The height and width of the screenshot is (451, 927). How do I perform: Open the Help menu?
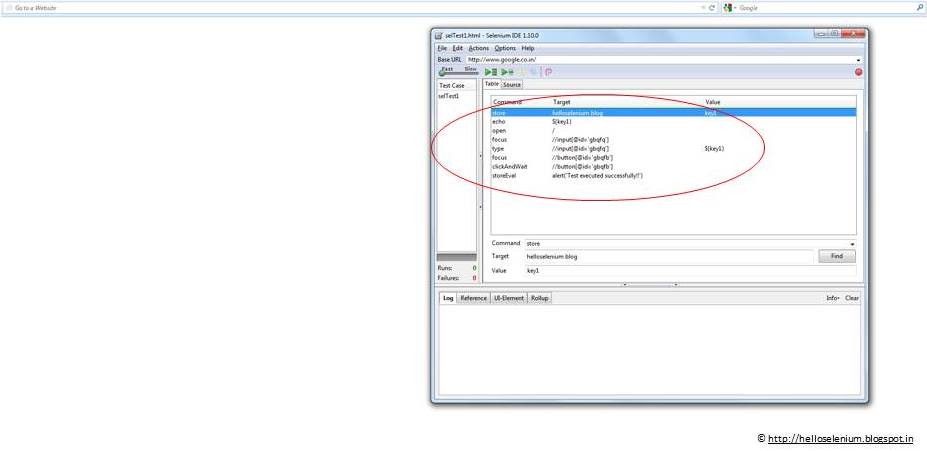pos(527,48)
